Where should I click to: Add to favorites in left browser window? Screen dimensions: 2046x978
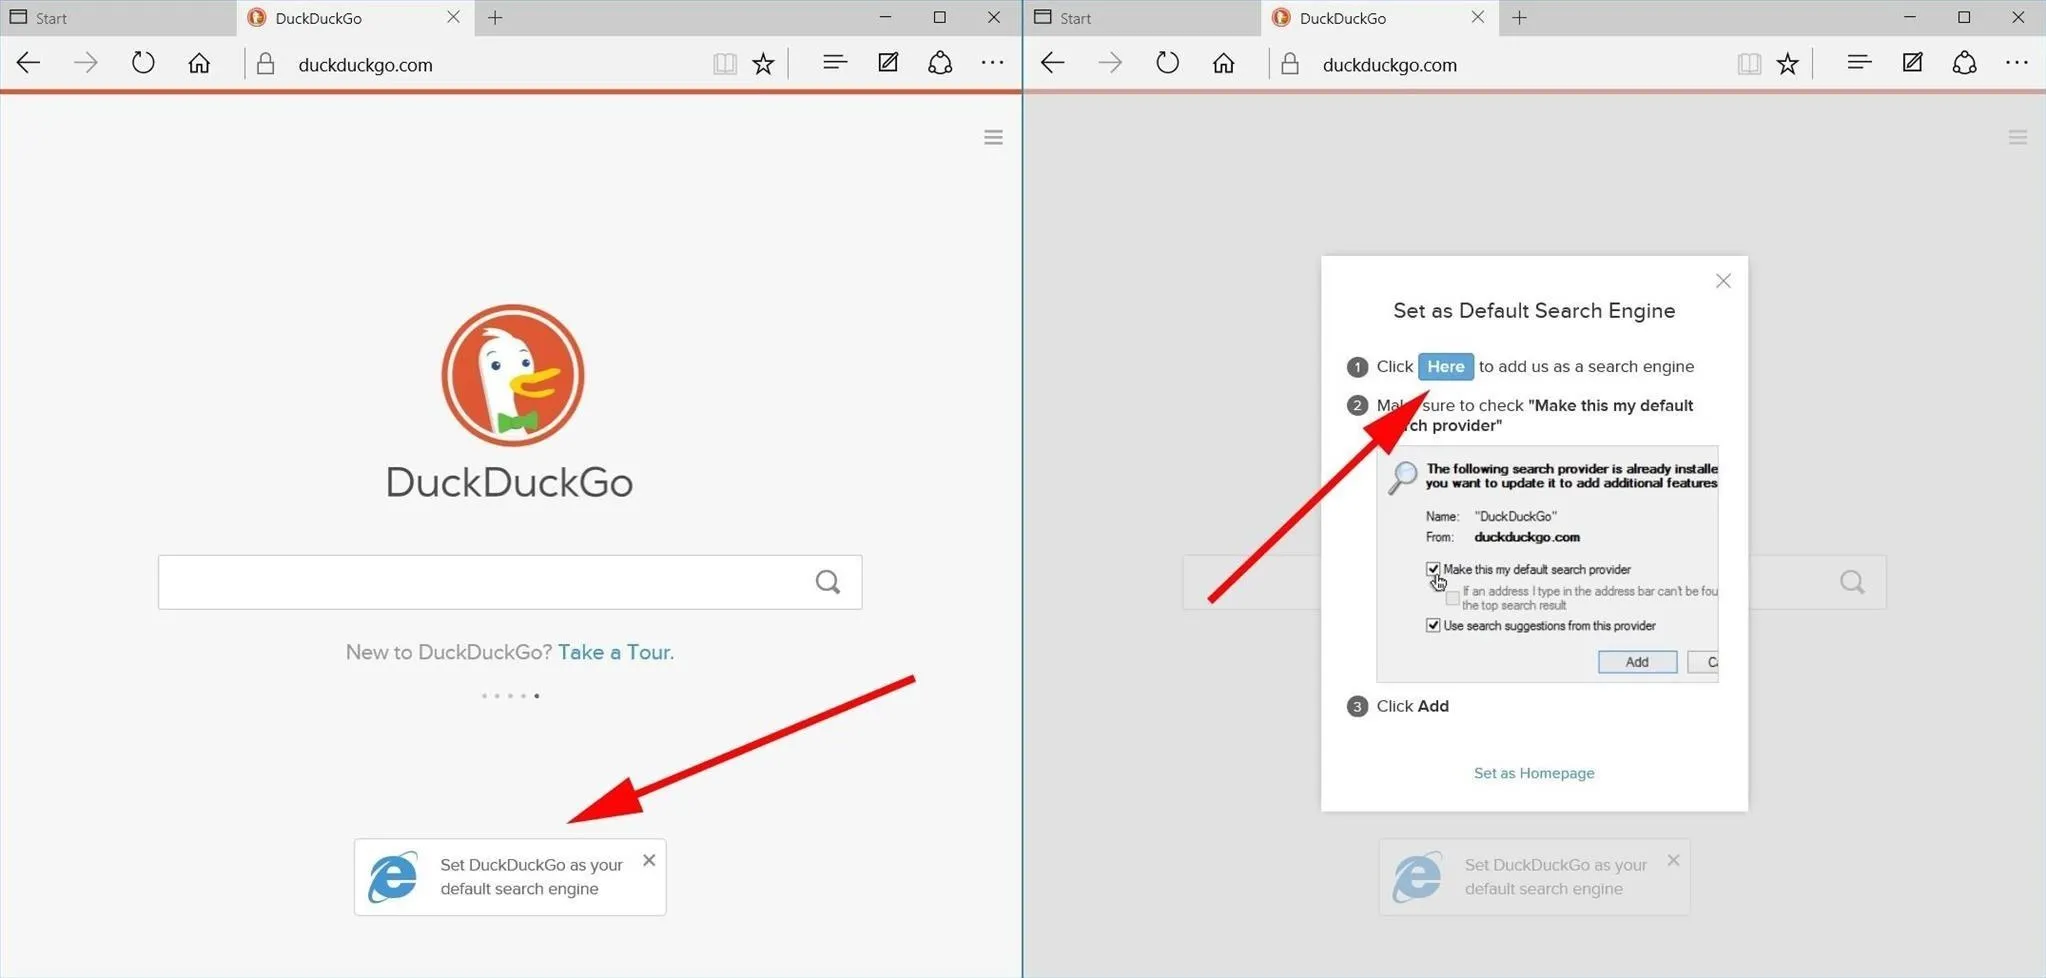tap(763, 64)
